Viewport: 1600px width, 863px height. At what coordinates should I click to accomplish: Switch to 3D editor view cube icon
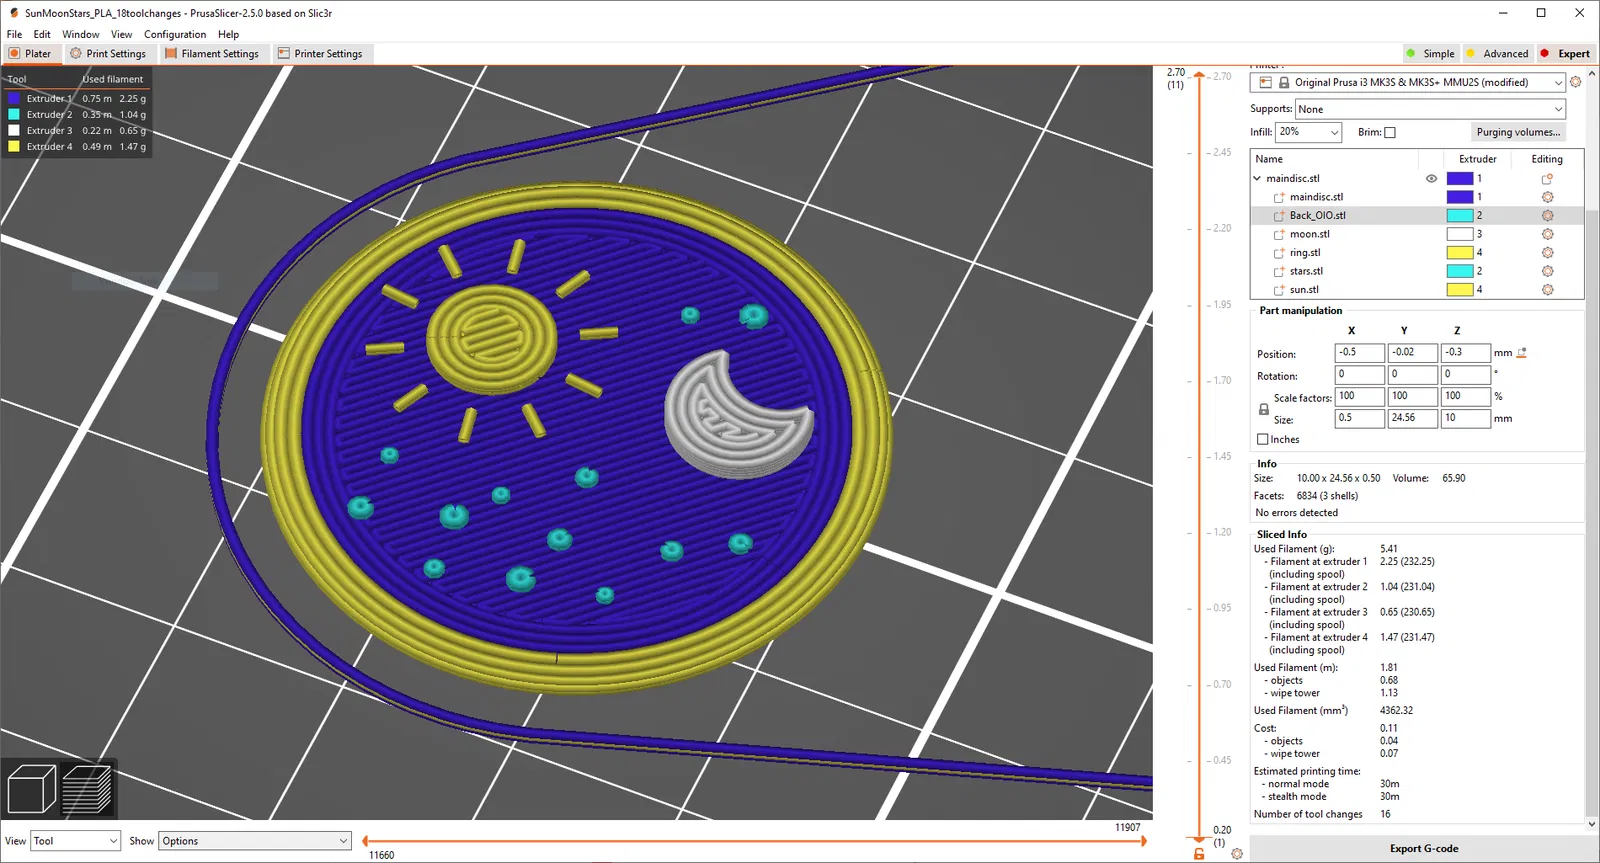[x=32, y=789]
